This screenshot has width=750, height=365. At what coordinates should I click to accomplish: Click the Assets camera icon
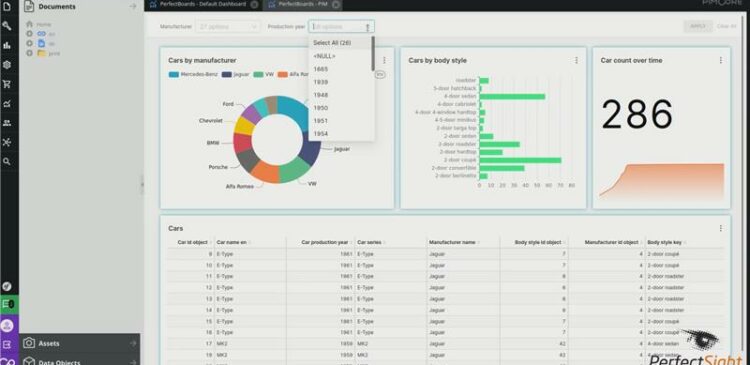coord(29,343)
